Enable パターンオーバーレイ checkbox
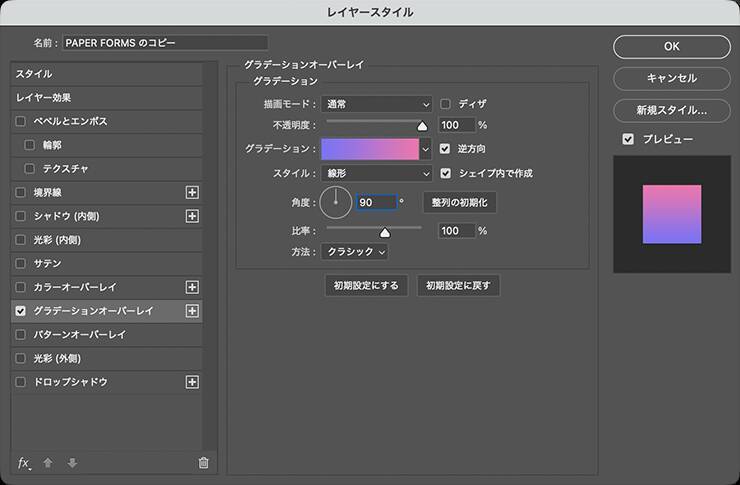This screenshot has width=740, height=485. coord(20,334)
